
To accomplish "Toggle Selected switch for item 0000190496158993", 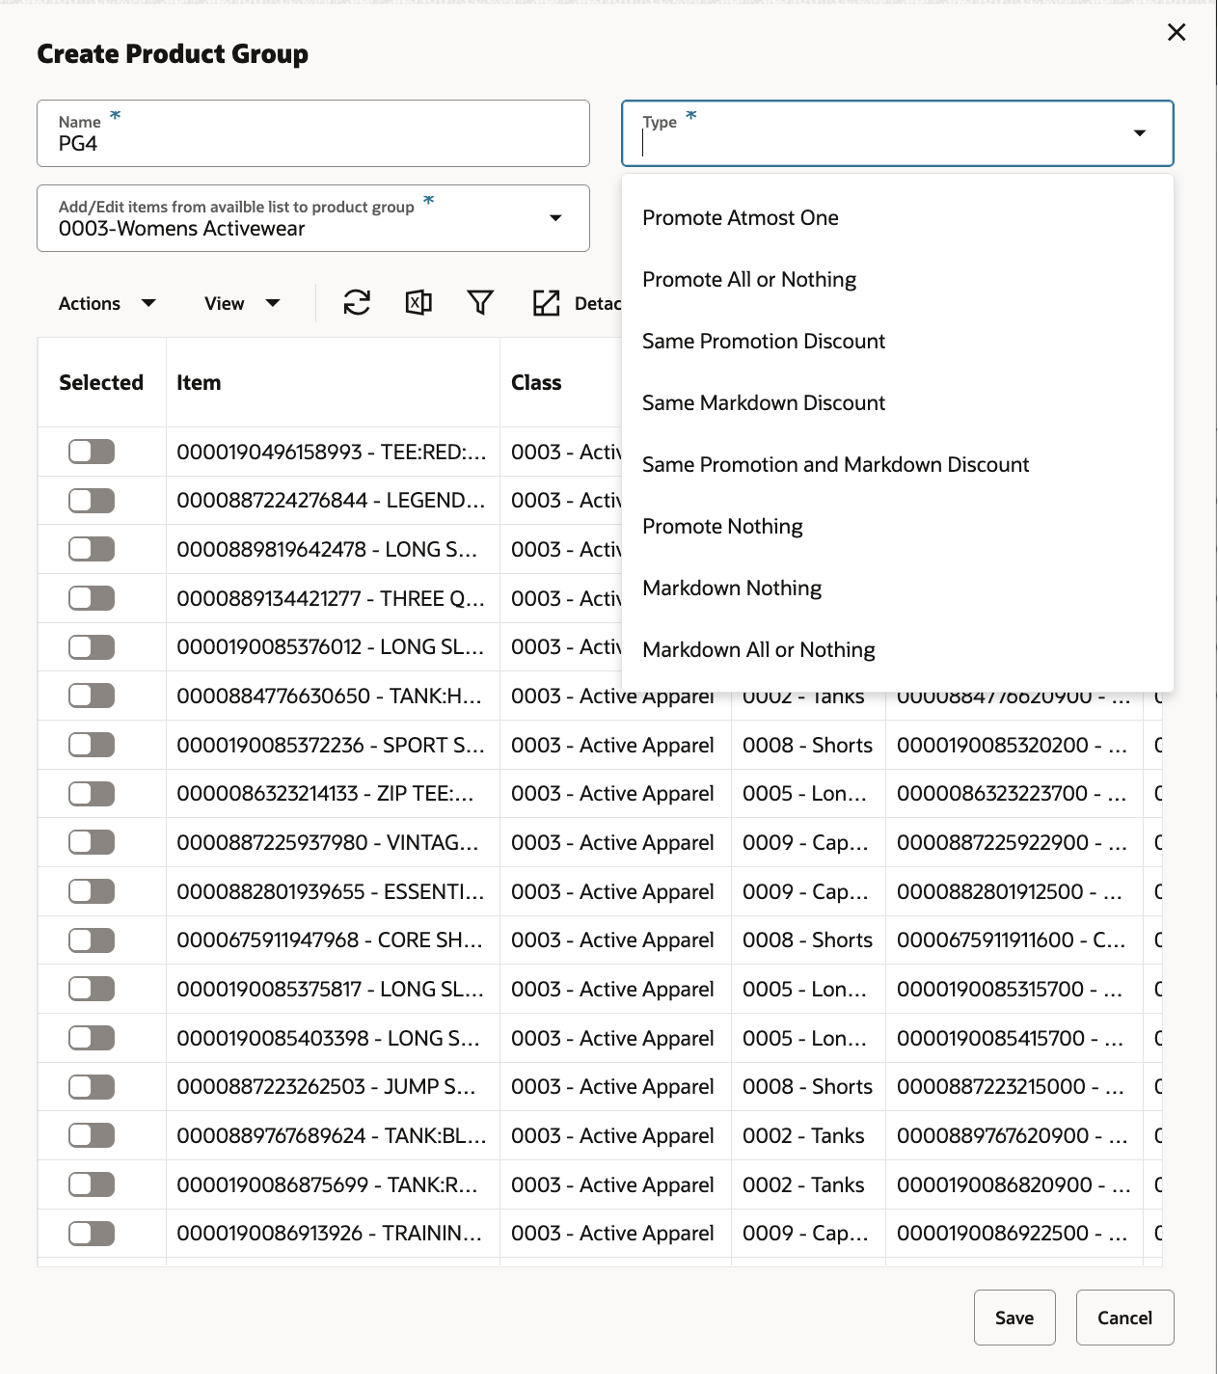I will [x=92, y=452].
